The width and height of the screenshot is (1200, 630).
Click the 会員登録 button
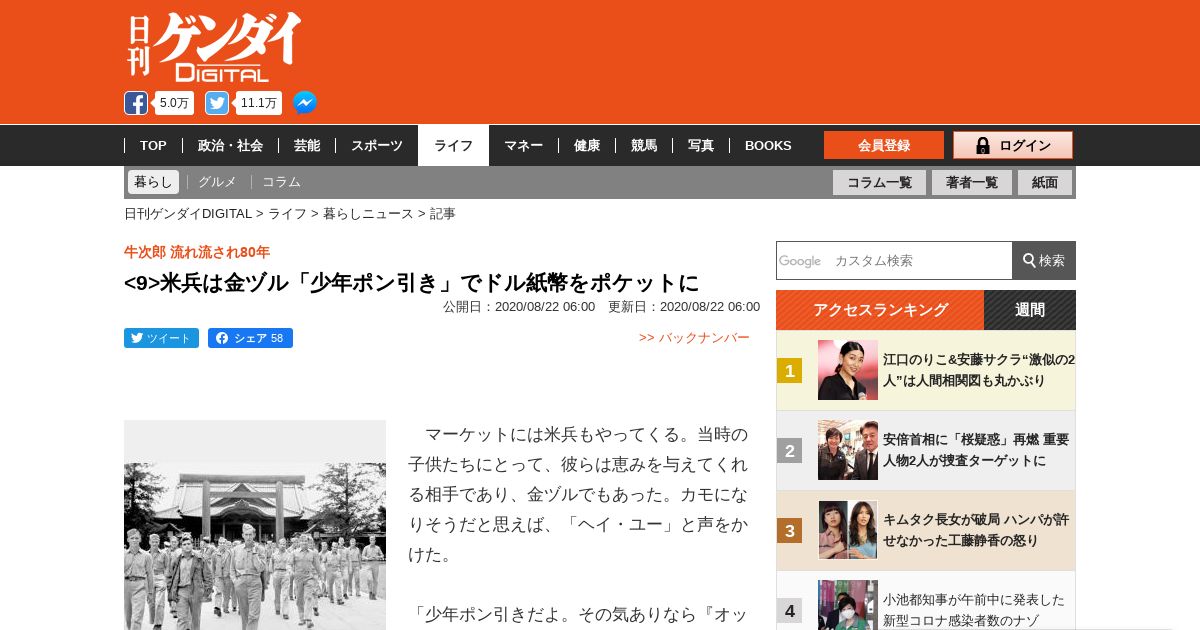(884, 145)
